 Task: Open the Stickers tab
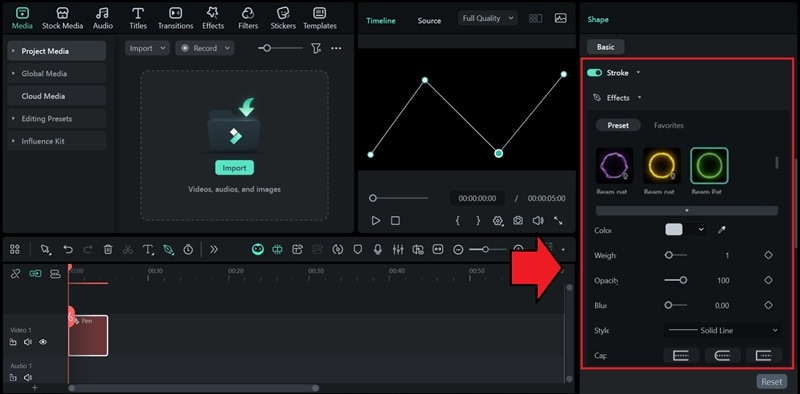coord(283,18)
